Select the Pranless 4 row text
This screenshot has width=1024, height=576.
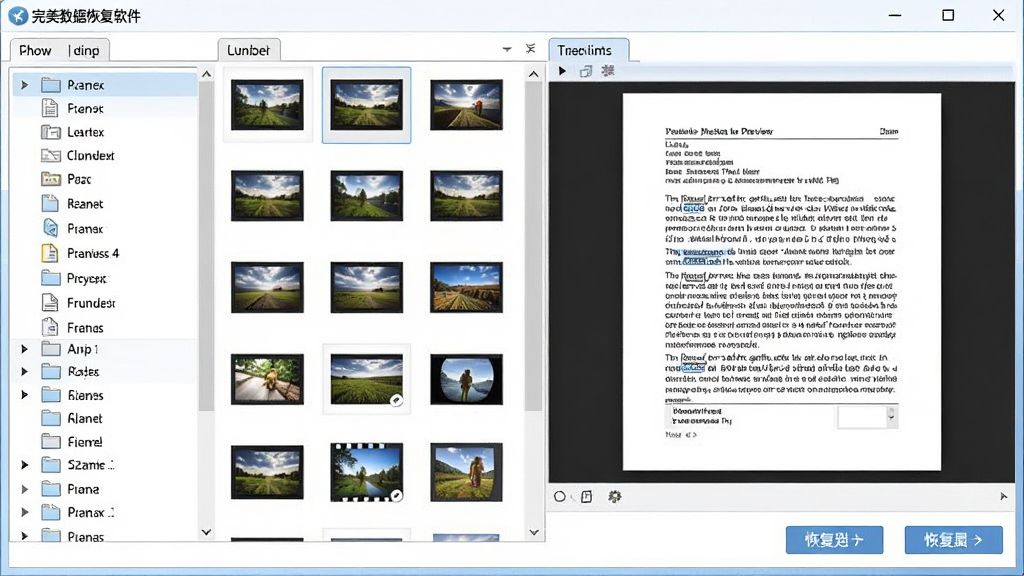93,253
